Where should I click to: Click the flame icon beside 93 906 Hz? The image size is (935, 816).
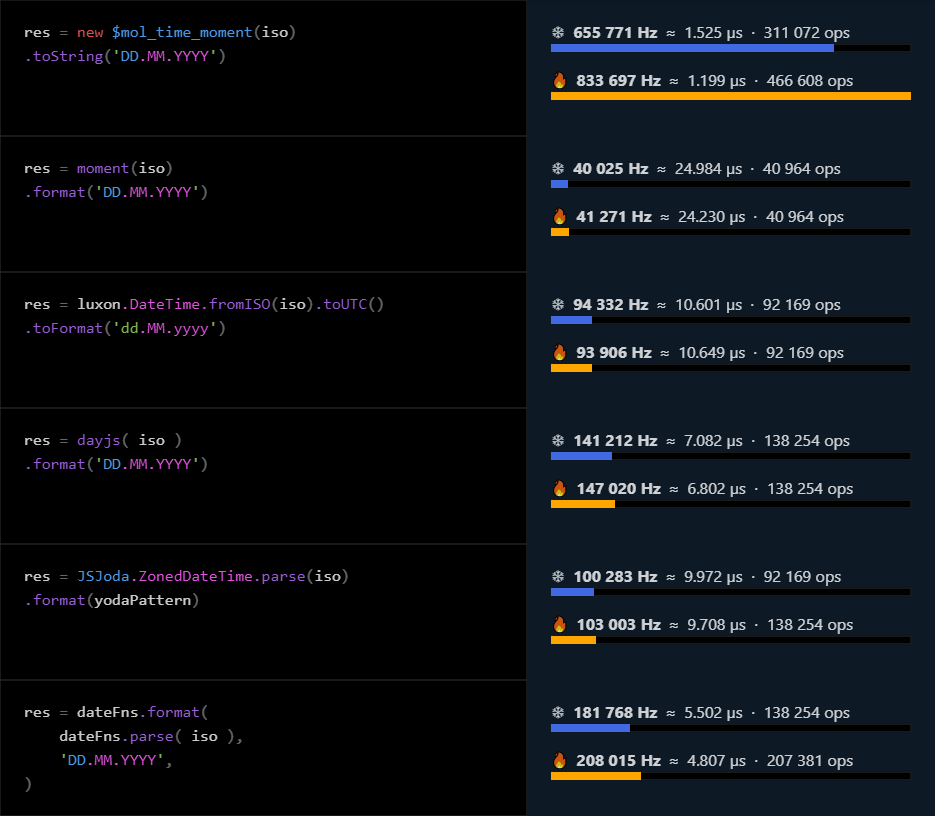tap(559, 353)
